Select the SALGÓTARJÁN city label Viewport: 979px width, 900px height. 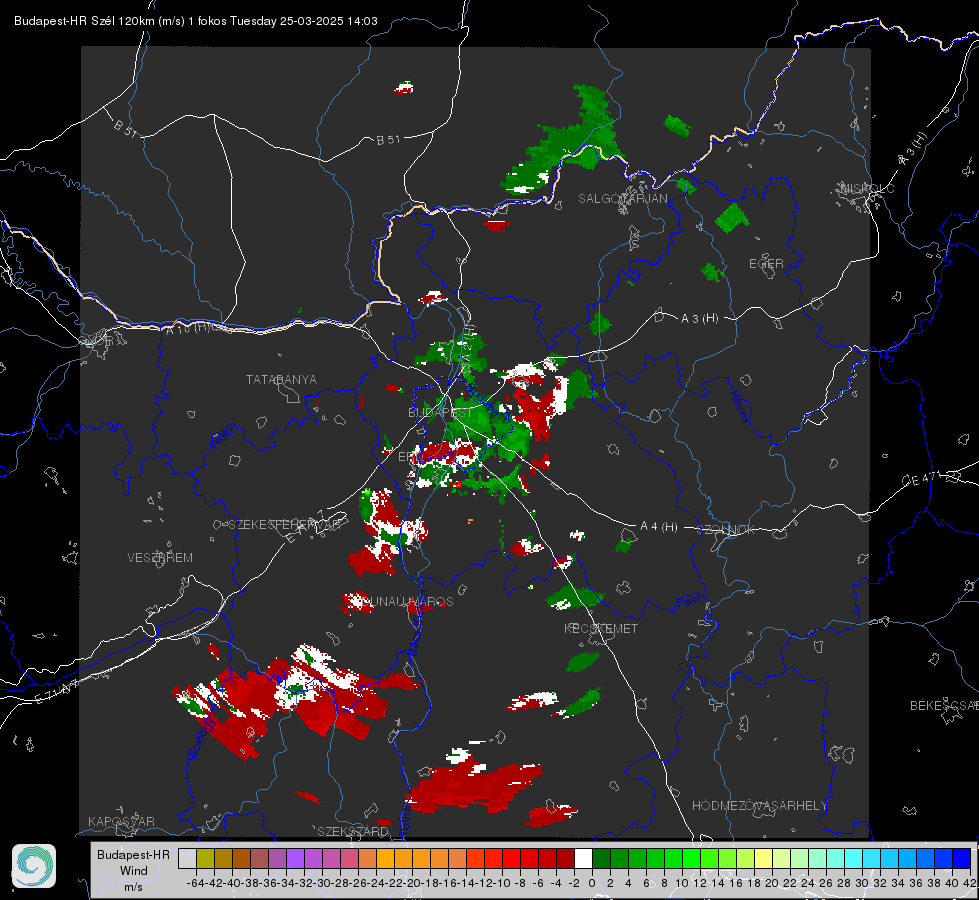(622, 199)
